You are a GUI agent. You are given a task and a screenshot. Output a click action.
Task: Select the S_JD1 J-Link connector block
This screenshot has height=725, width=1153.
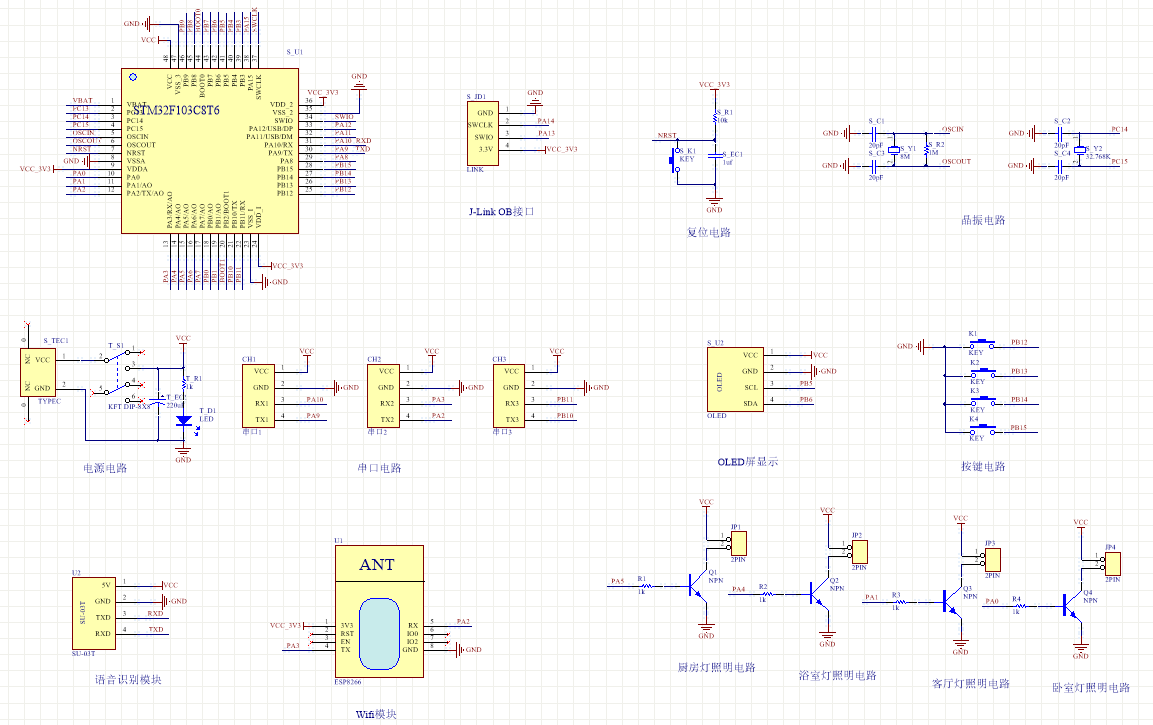pyautogui.click(x=483, y=133)
